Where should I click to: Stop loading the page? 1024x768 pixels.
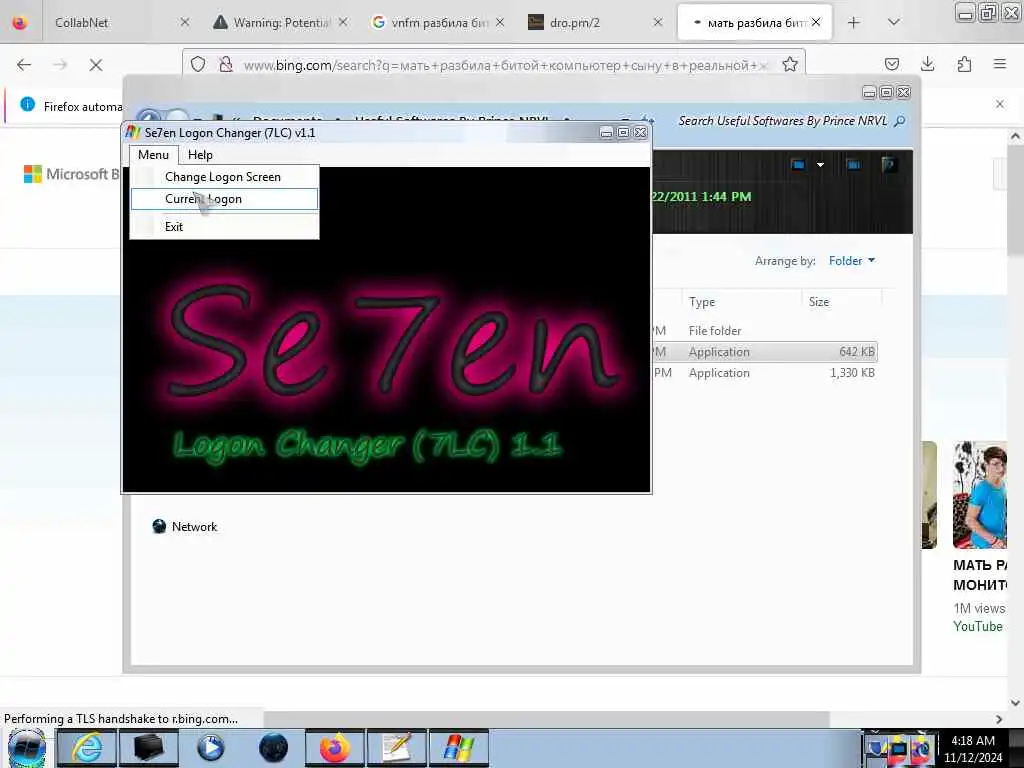(96, 65)
